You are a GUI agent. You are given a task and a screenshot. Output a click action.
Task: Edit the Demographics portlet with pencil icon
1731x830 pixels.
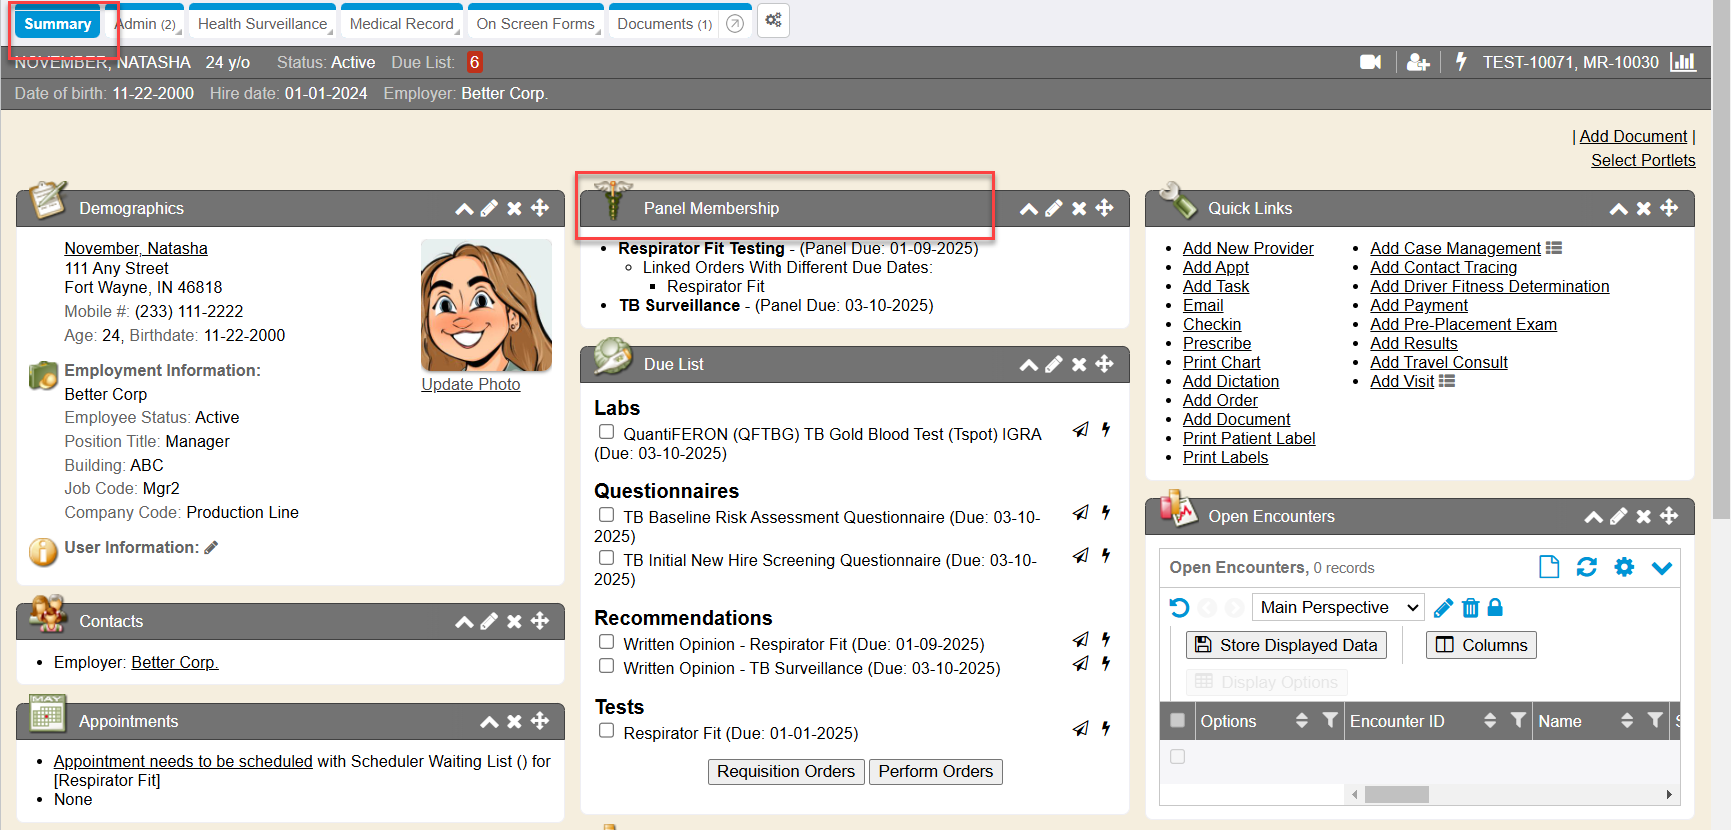pyautogui.click(x=489, y=208)
